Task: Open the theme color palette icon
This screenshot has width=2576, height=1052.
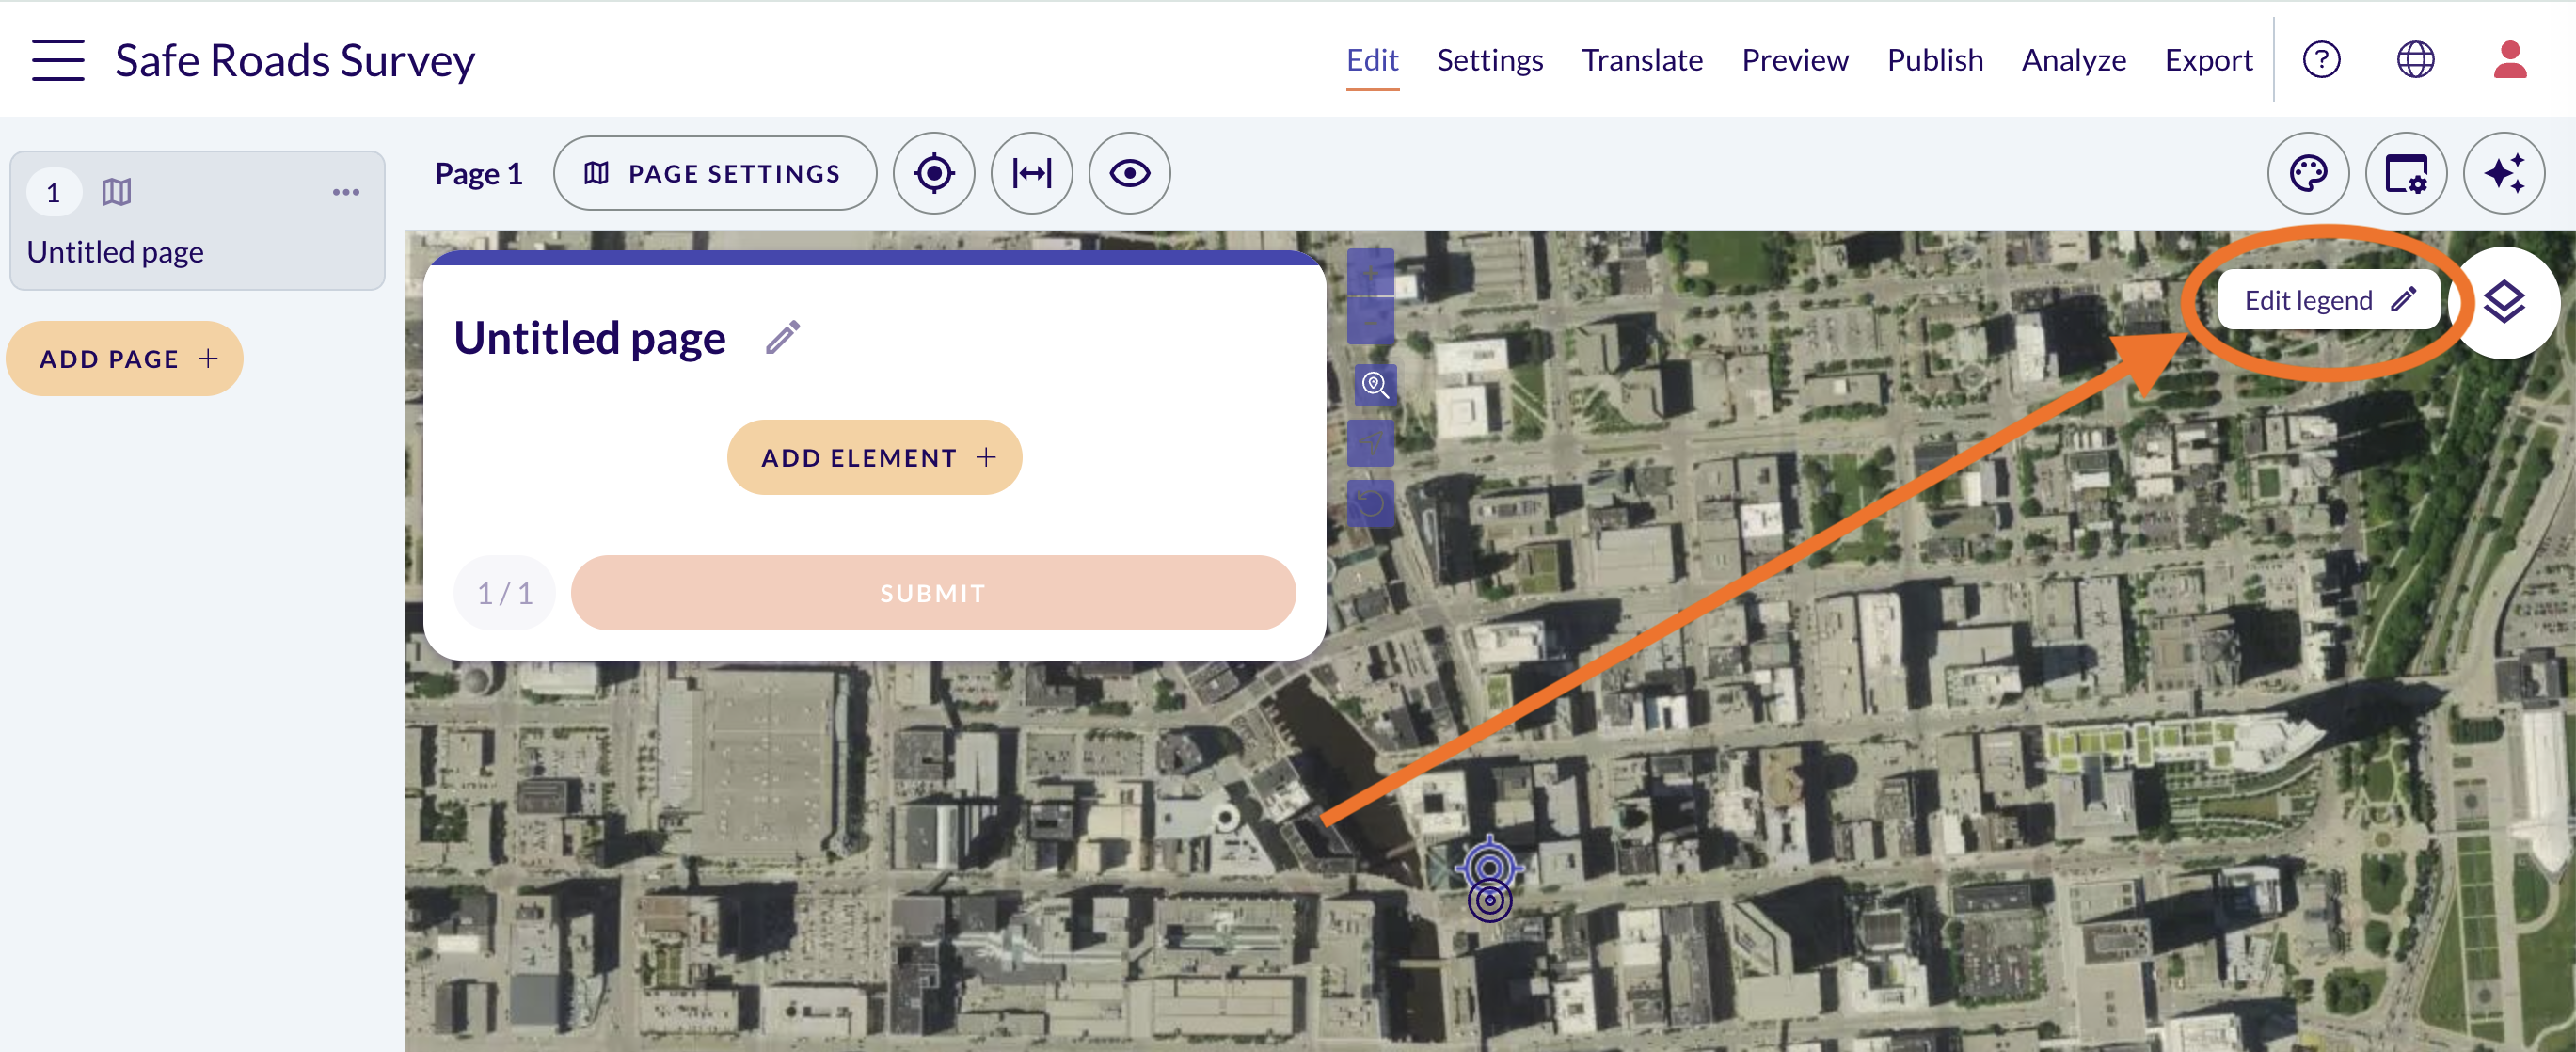Action: (2308, 173)
